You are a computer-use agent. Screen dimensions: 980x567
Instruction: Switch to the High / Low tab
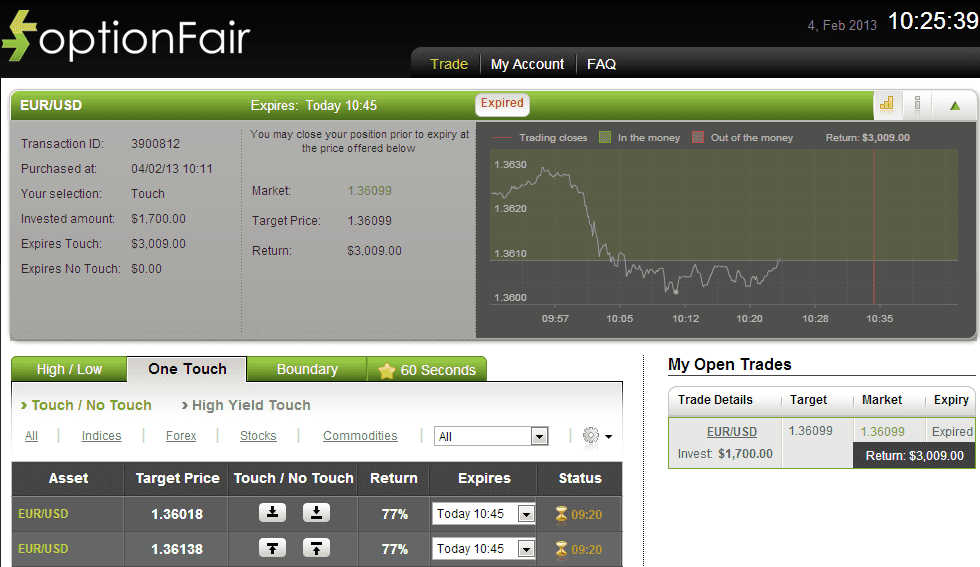click(69, 369)
